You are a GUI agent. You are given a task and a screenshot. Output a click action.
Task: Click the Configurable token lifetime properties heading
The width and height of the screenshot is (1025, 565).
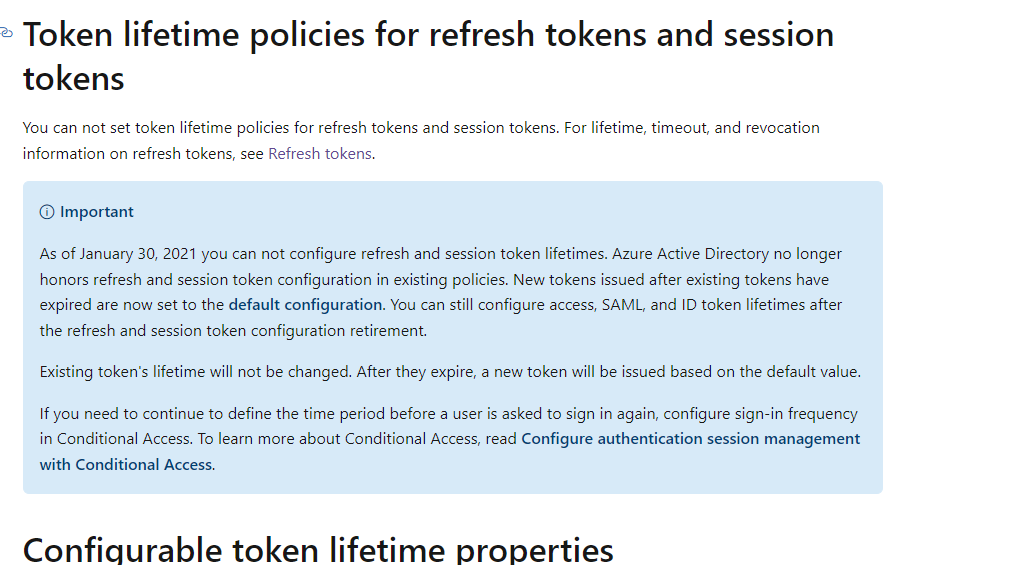click(318, 549)
